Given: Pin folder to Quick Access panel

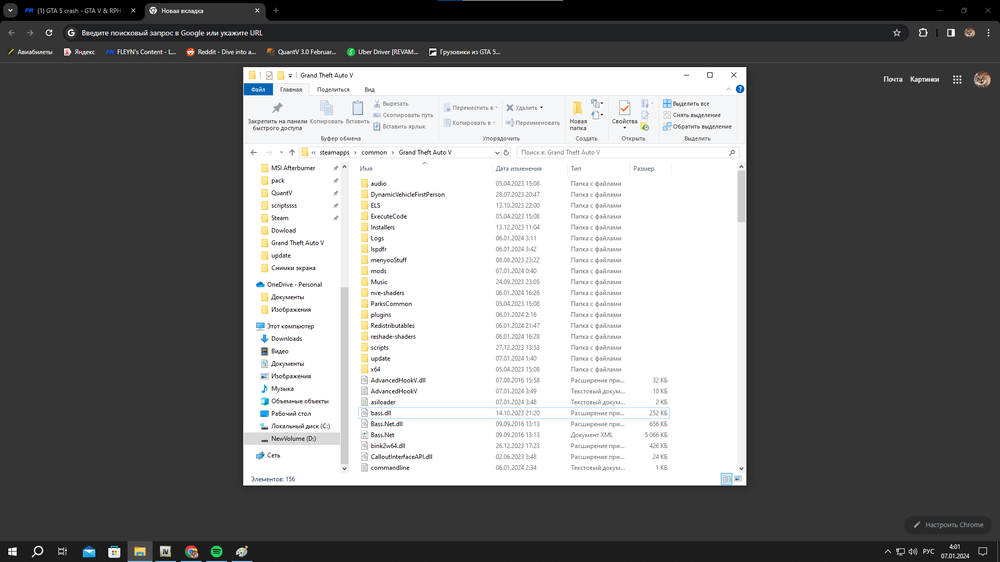Looking at the screenshot, I should click(x=277, y=116).
